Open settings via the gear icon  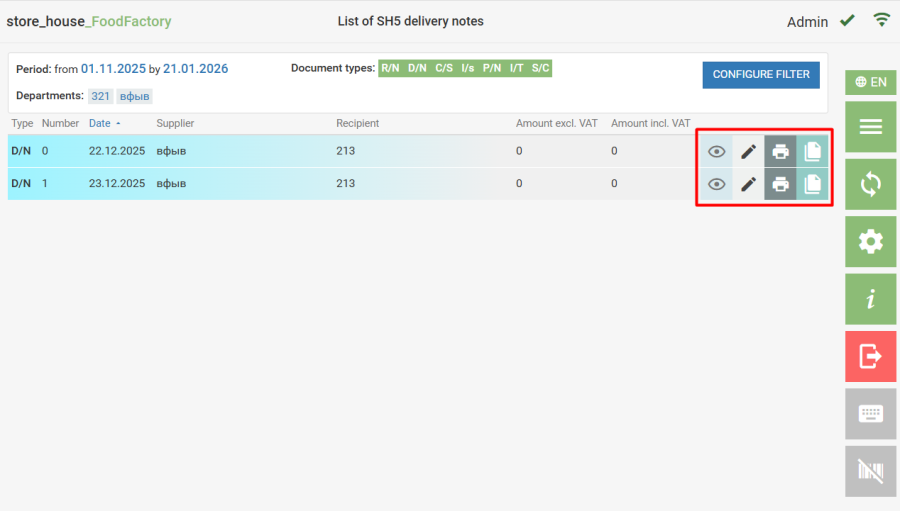pos(870,241)
